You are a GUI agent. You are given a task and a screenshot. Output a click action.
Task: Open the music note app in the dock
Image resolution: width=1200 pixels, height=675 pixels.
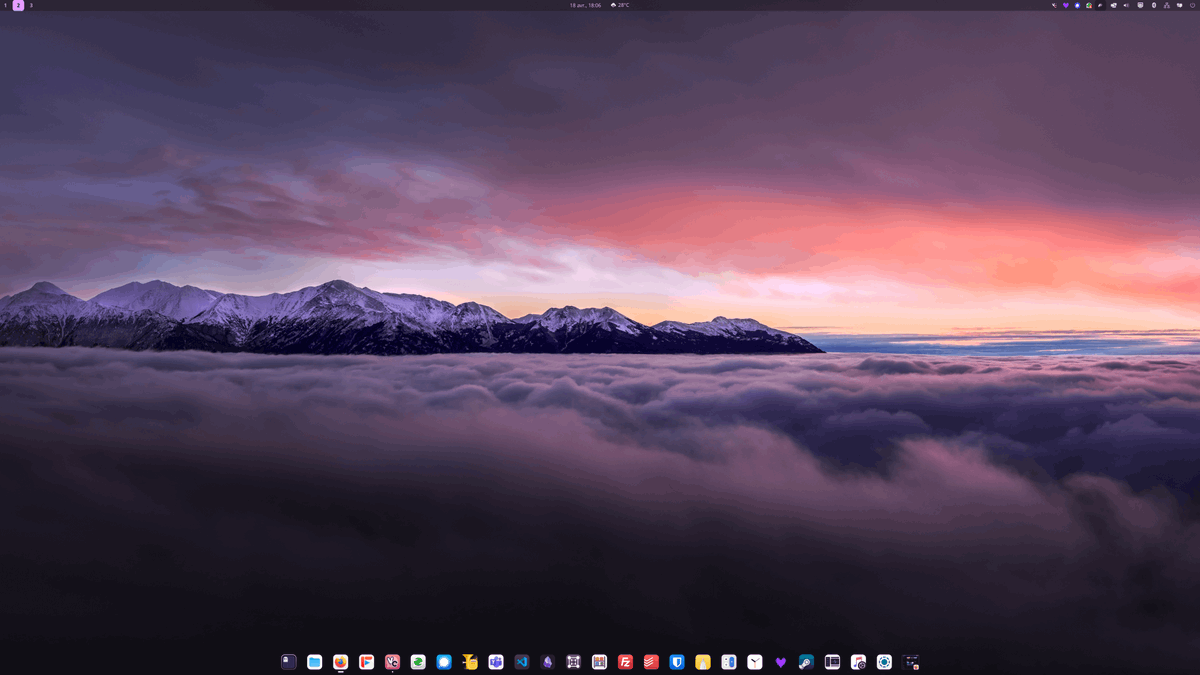point(860,661)
